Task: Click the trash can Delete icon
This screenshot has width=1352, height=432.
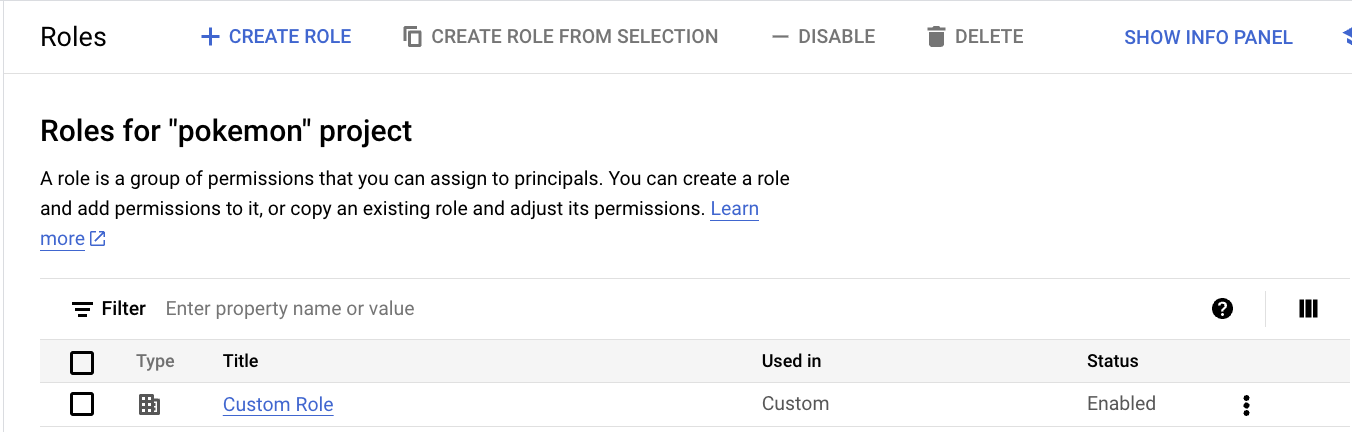Action: [936, 37]
